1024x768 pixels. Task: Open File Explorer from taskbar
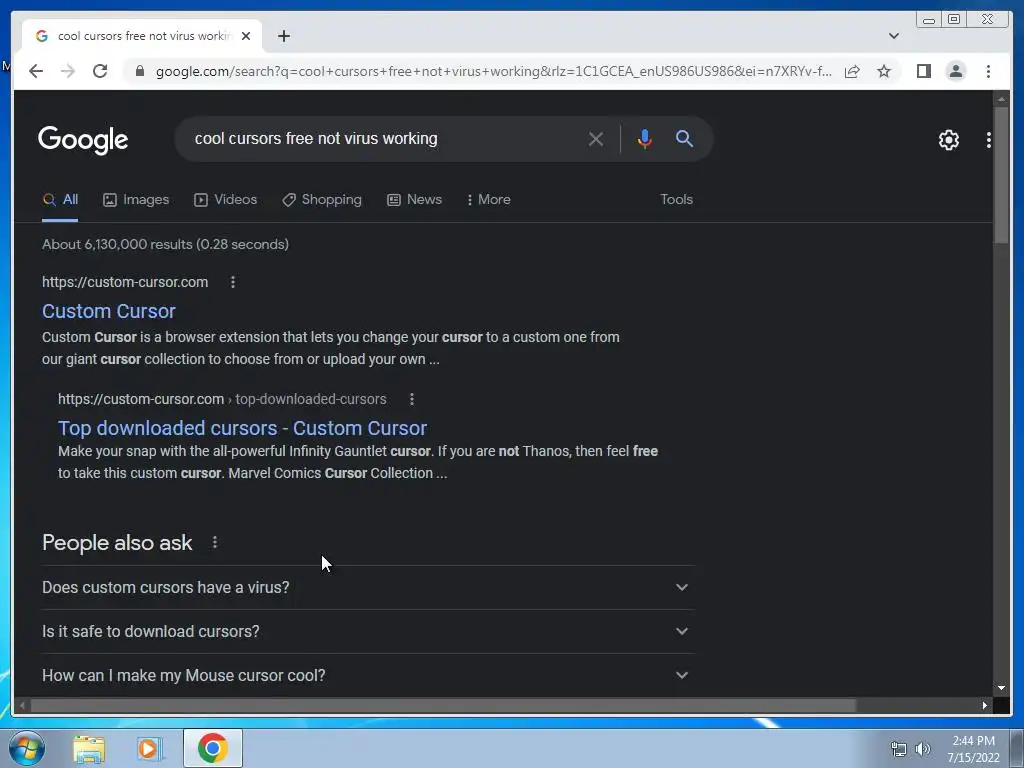pos(89,749)
